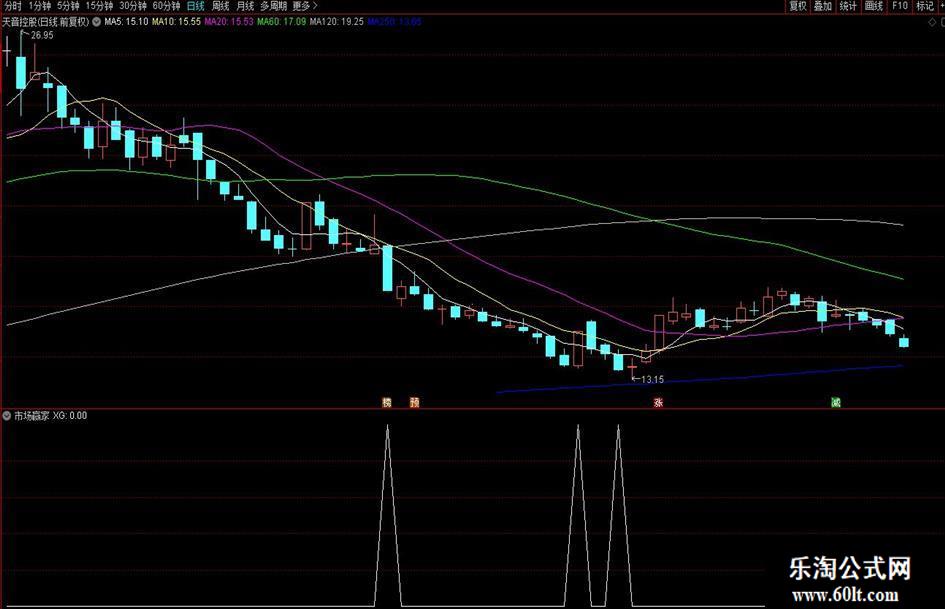Click the 市场赢家 indicator name
945x609 pixels.
click(32, 416)
